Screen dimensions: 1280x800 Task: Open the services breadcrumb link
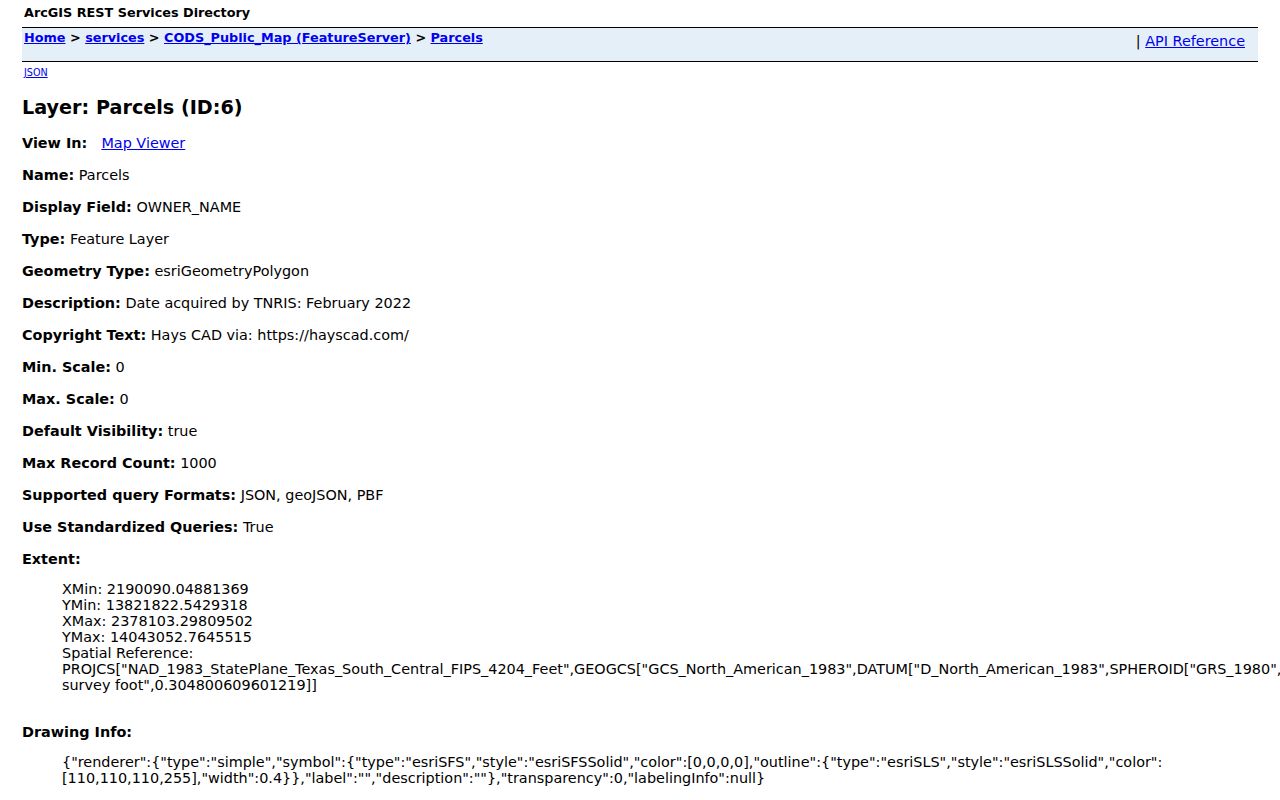115,38
